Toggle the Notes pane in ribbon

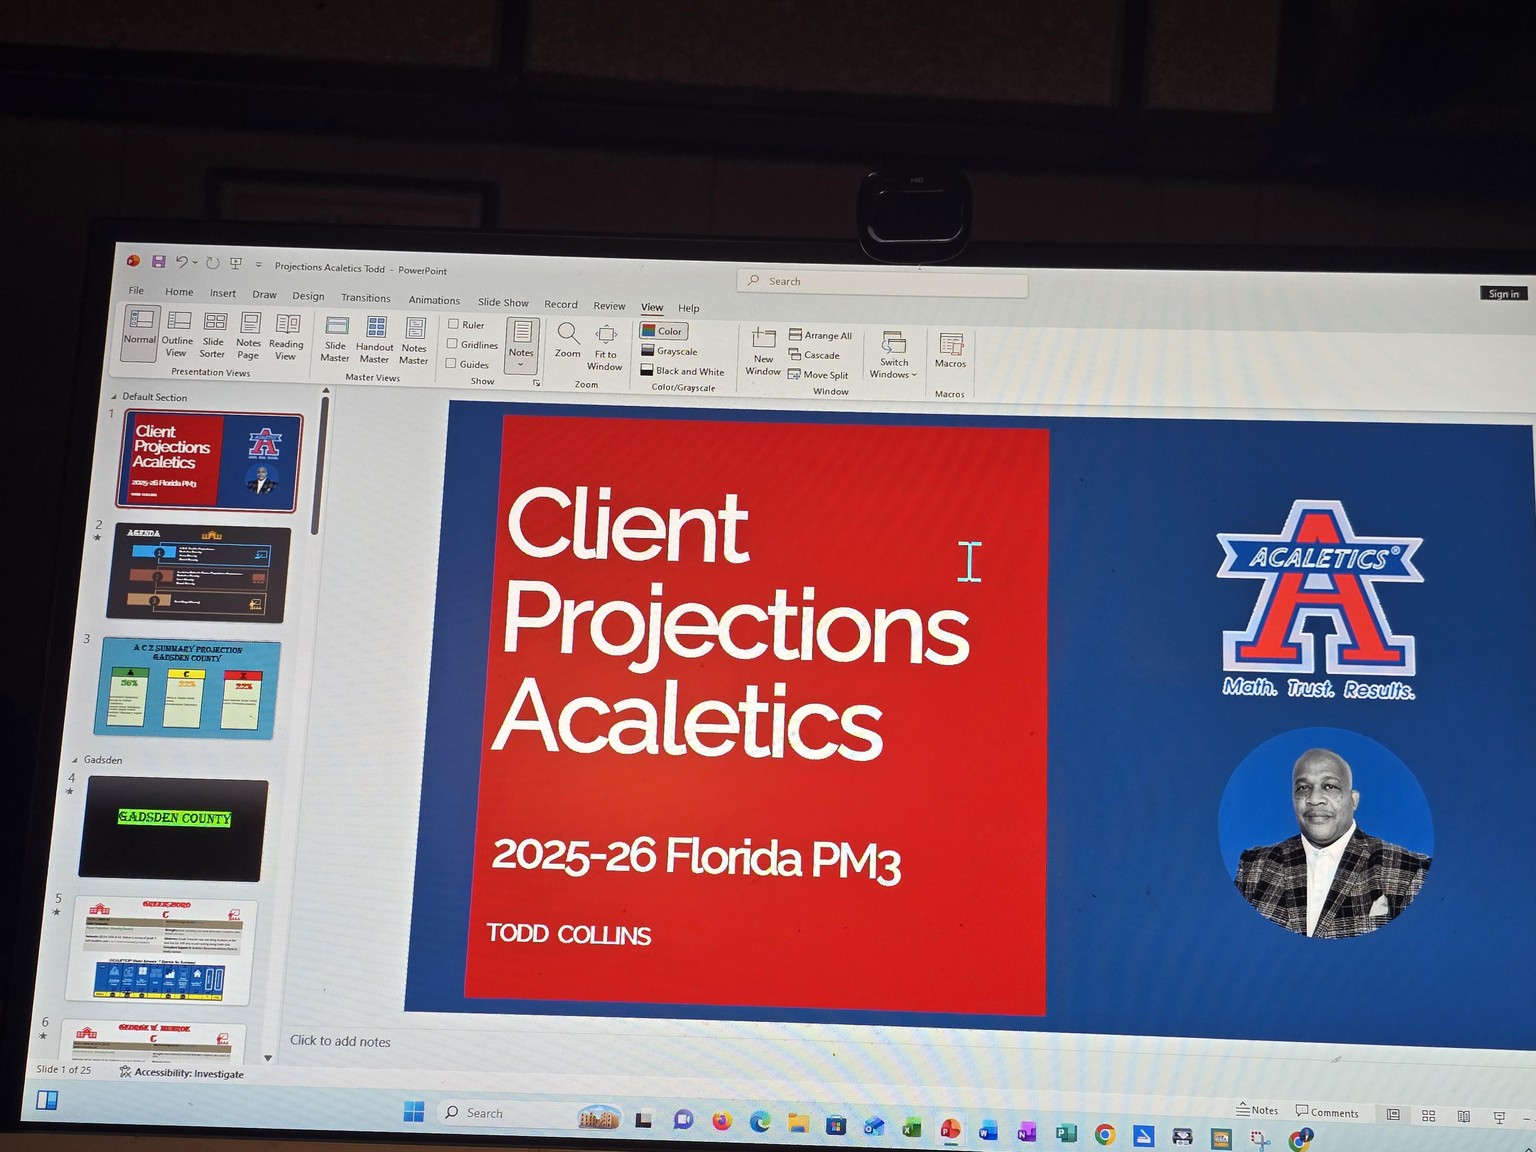coord(522,345)
